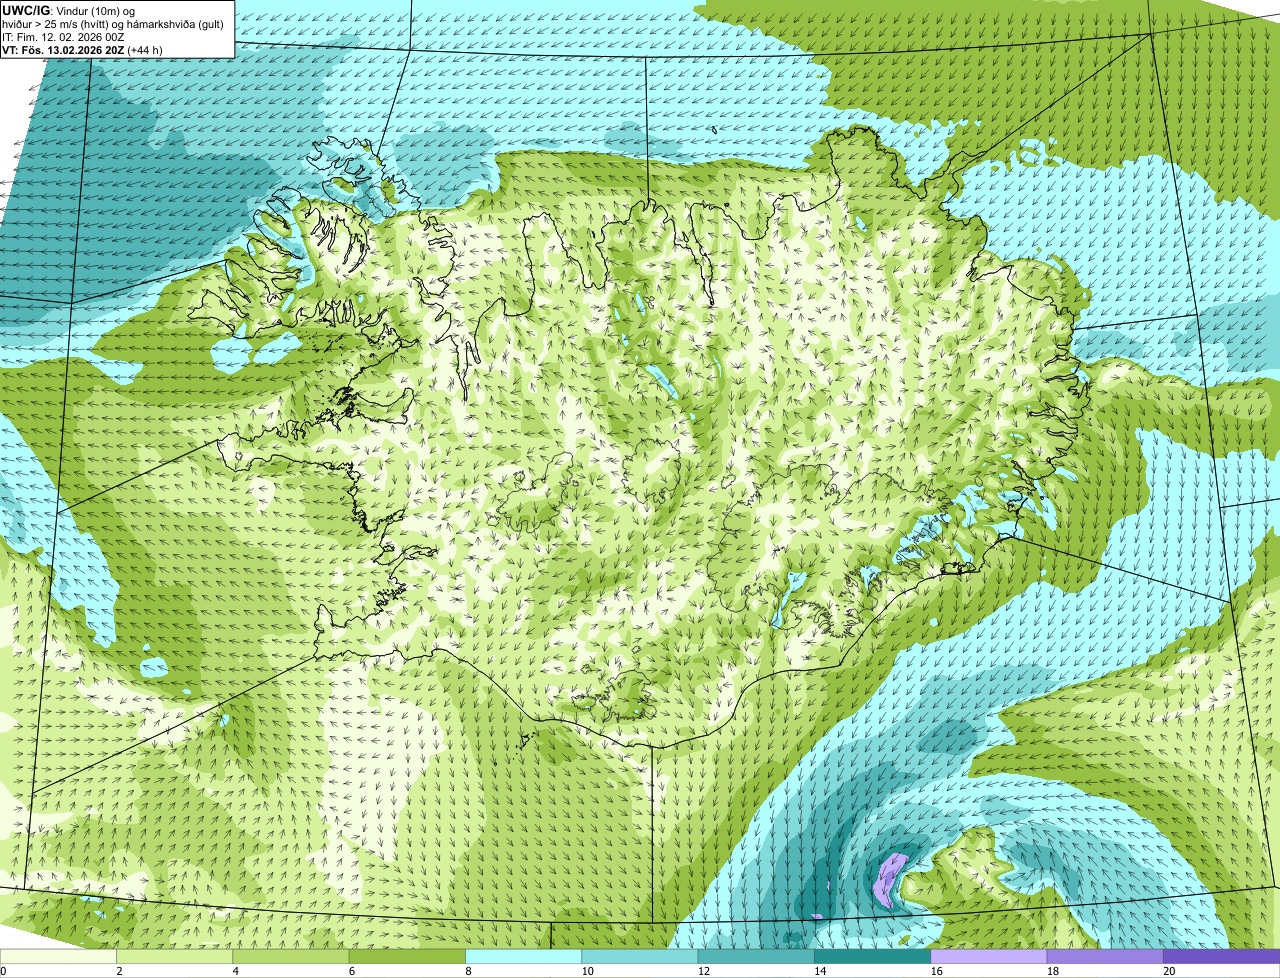Screen dimensions: 1280x978
Task: Click the '10' label on the wind scale
Action: [x=587, y=971]
